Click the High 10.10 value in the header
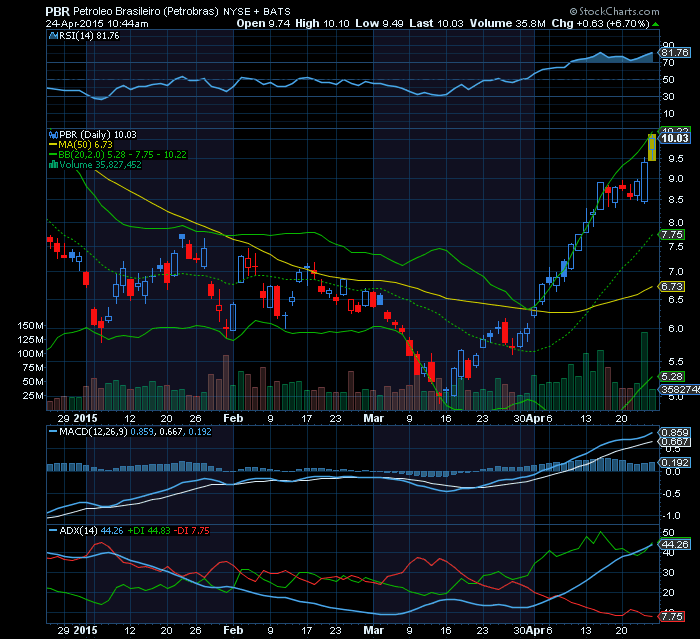The image size is (700, 639). [x=322, y=24]
